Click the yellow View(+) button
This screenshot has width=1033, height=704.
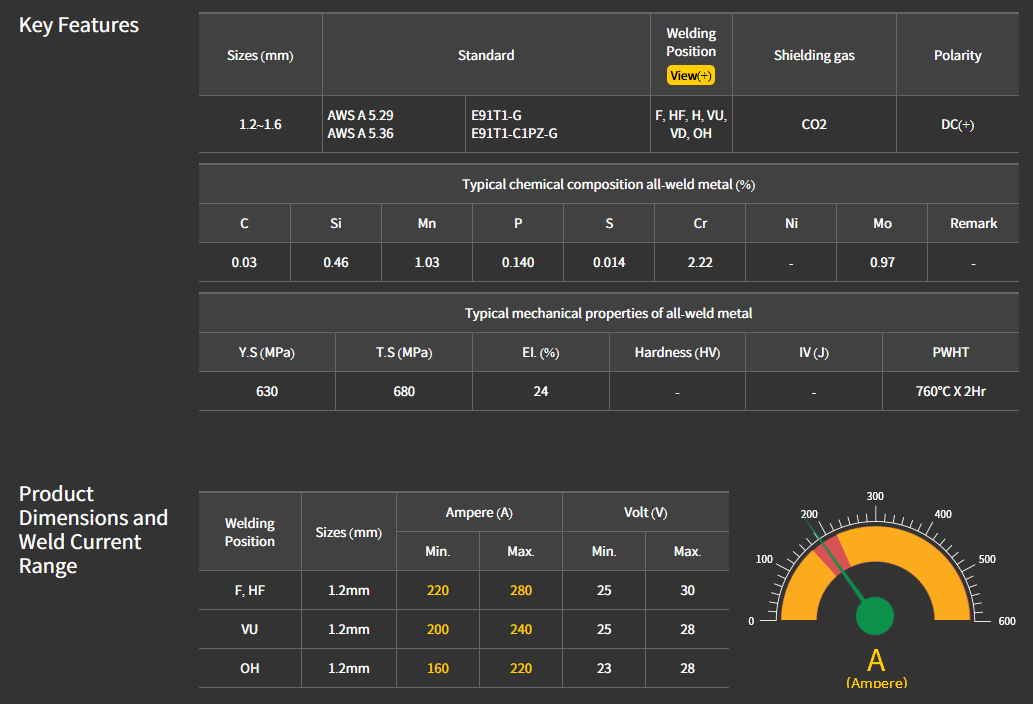pyautogui.click(x=690, y=76)
